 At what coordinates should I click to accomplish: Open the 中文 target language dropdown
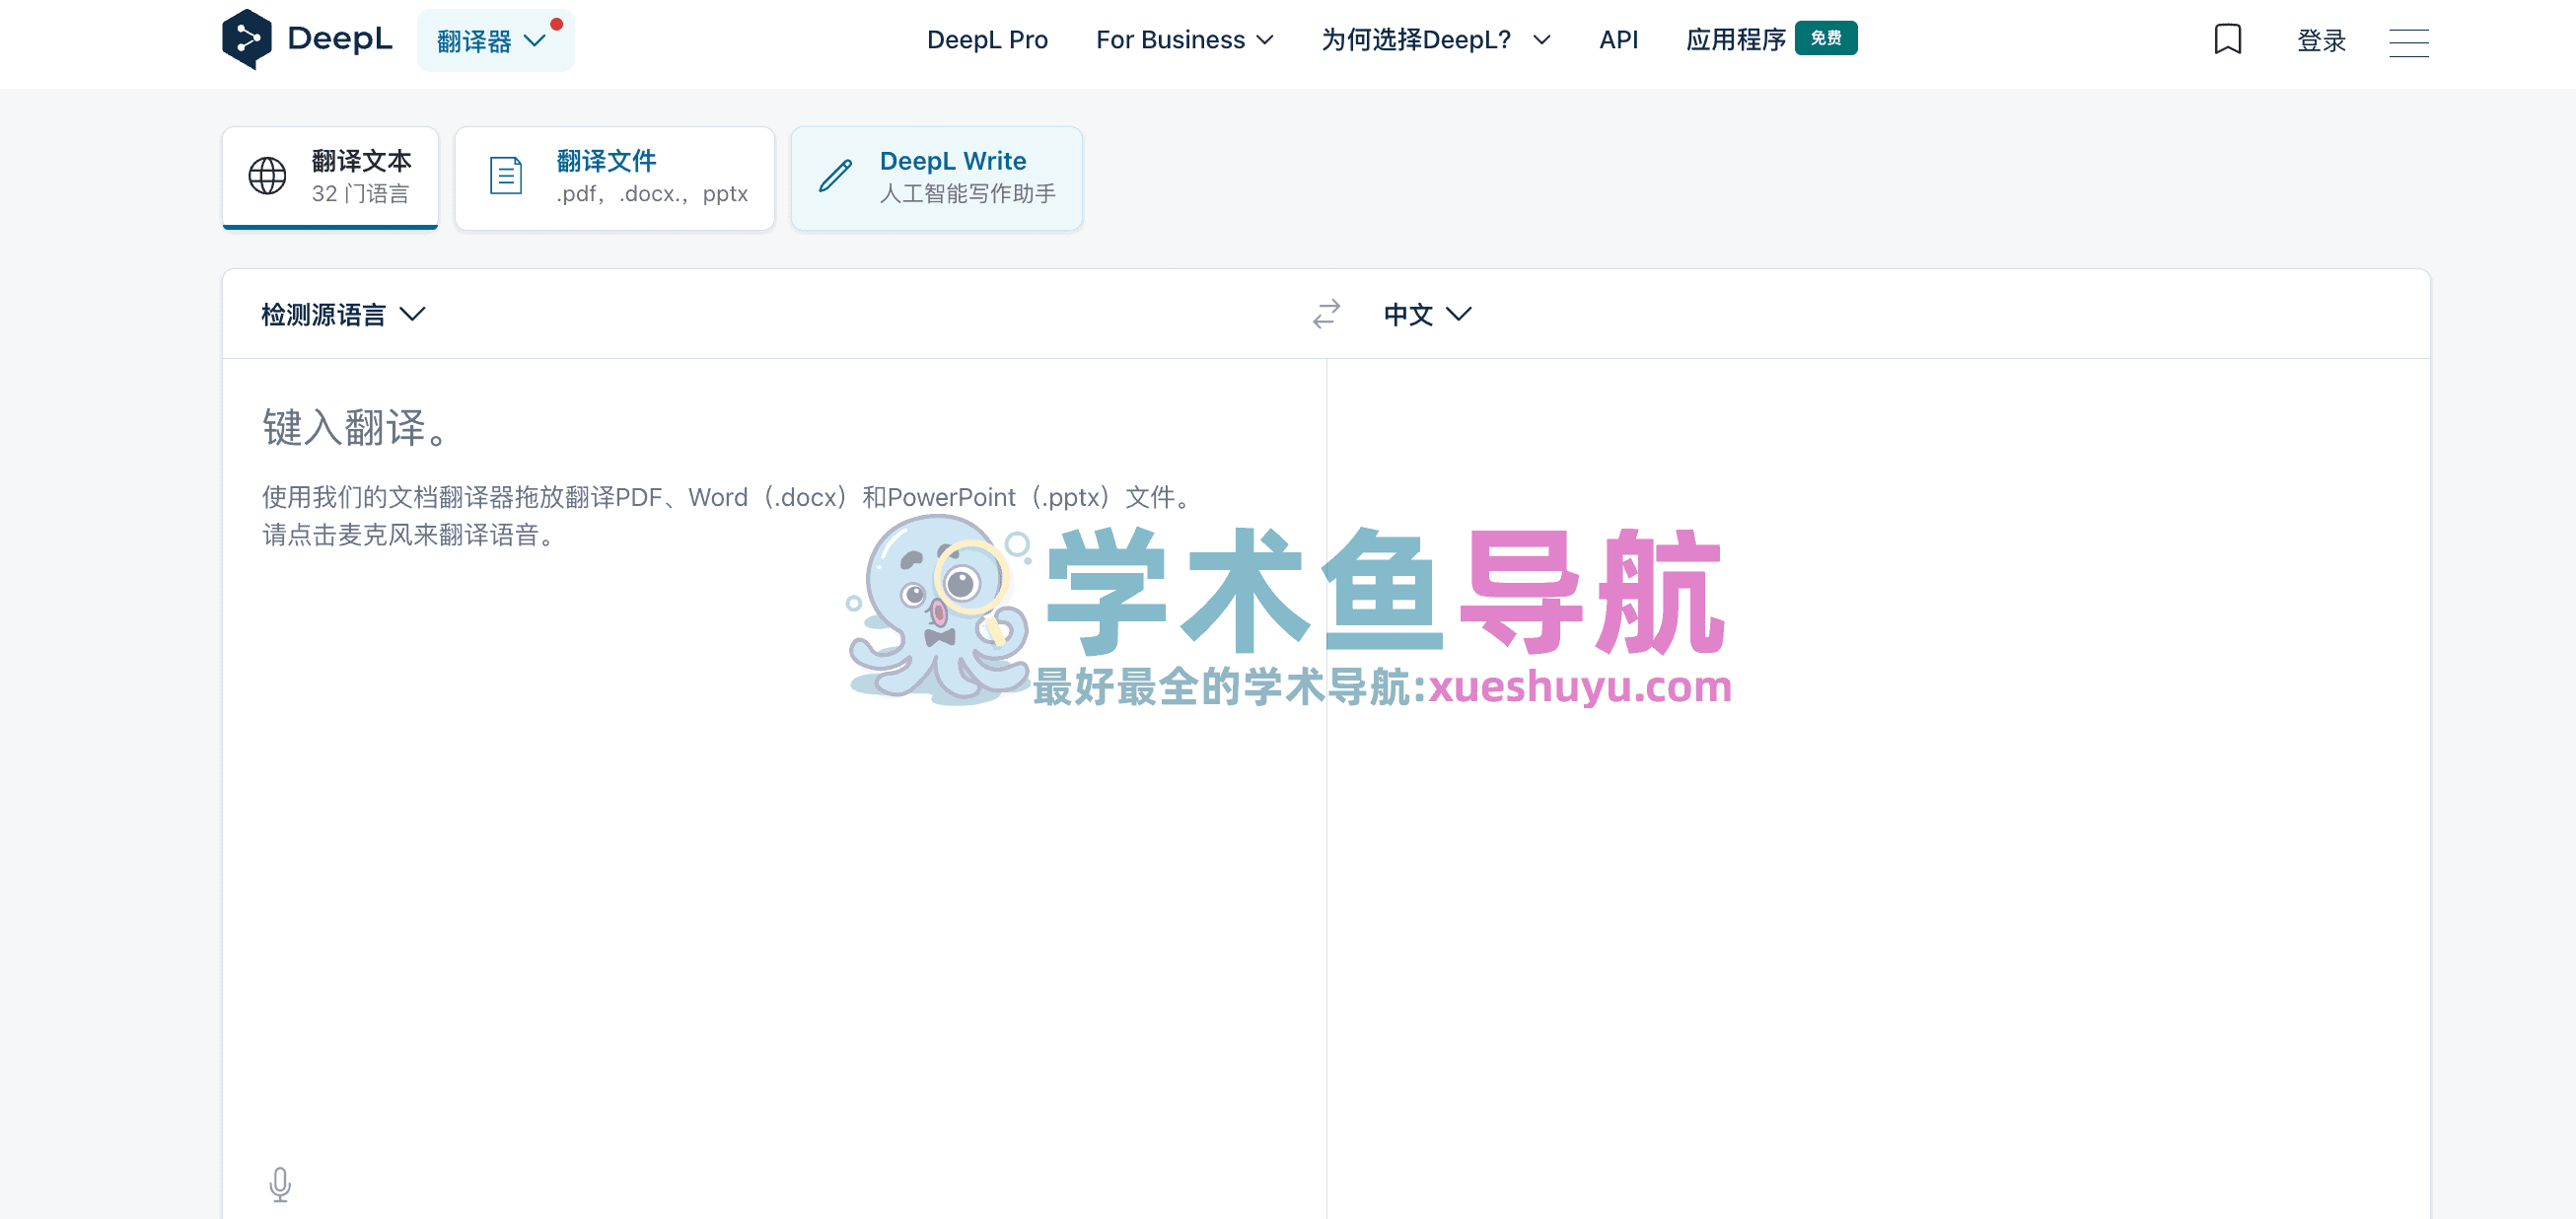1428,314
